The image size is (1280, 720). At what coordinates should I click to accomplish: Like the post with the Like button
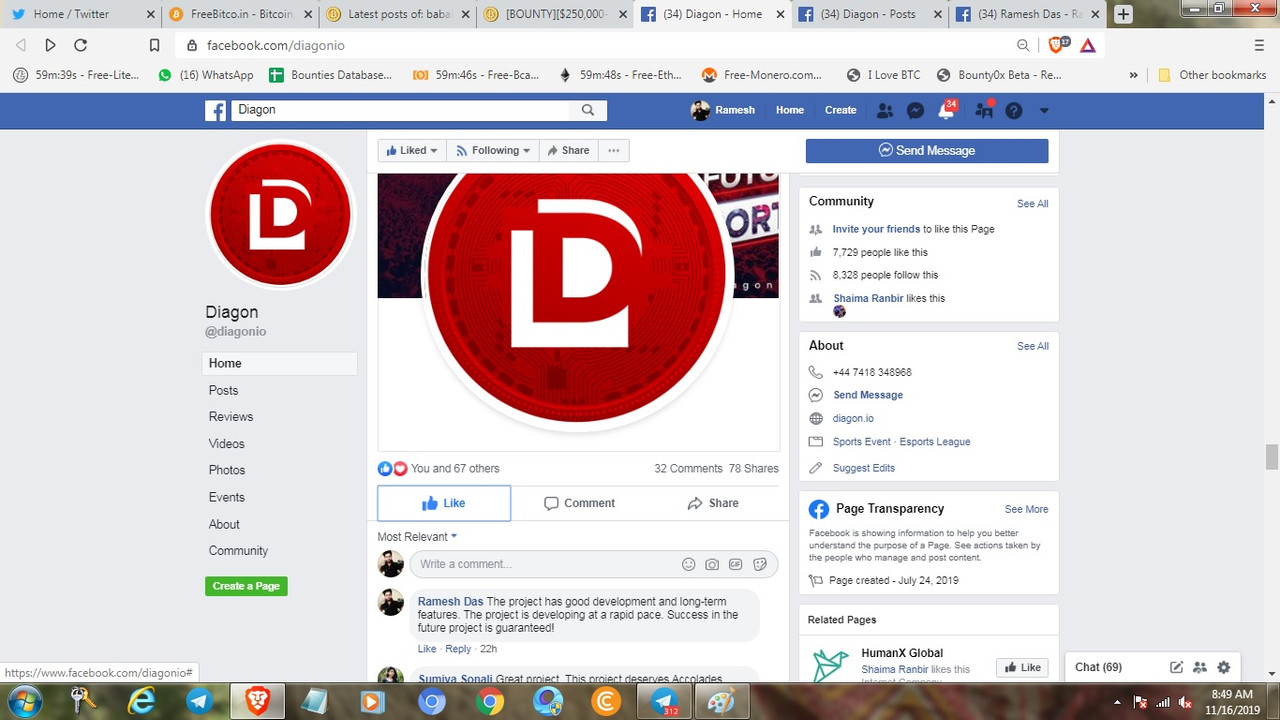[x=444, y=503]
